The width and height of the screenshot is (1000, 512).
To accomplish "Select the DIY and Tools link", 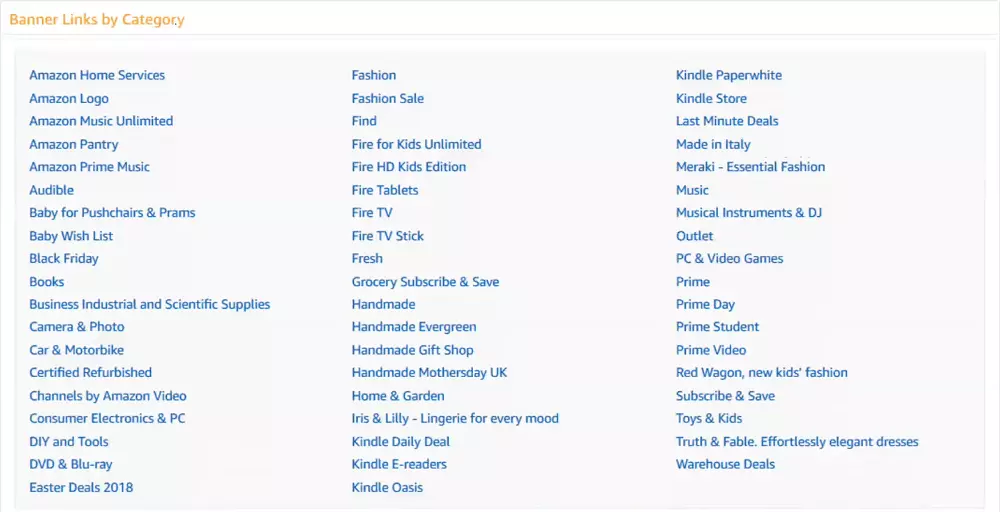I will point(69,441).
